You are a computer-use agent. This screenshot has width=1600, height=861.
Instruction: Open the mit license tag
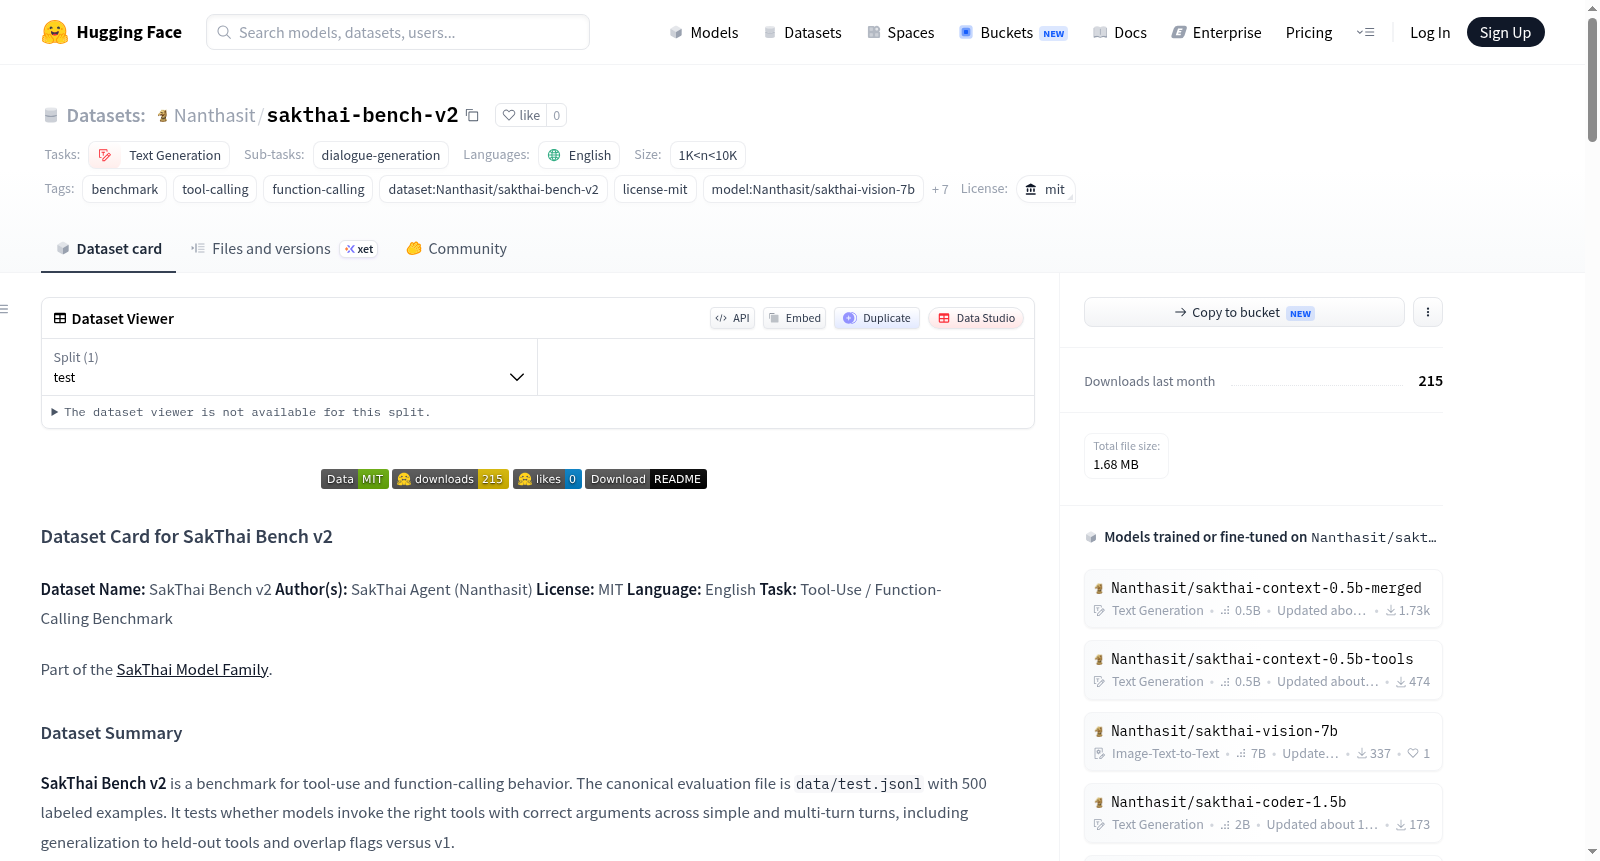pyautogui.click(x=1045, y=189)
